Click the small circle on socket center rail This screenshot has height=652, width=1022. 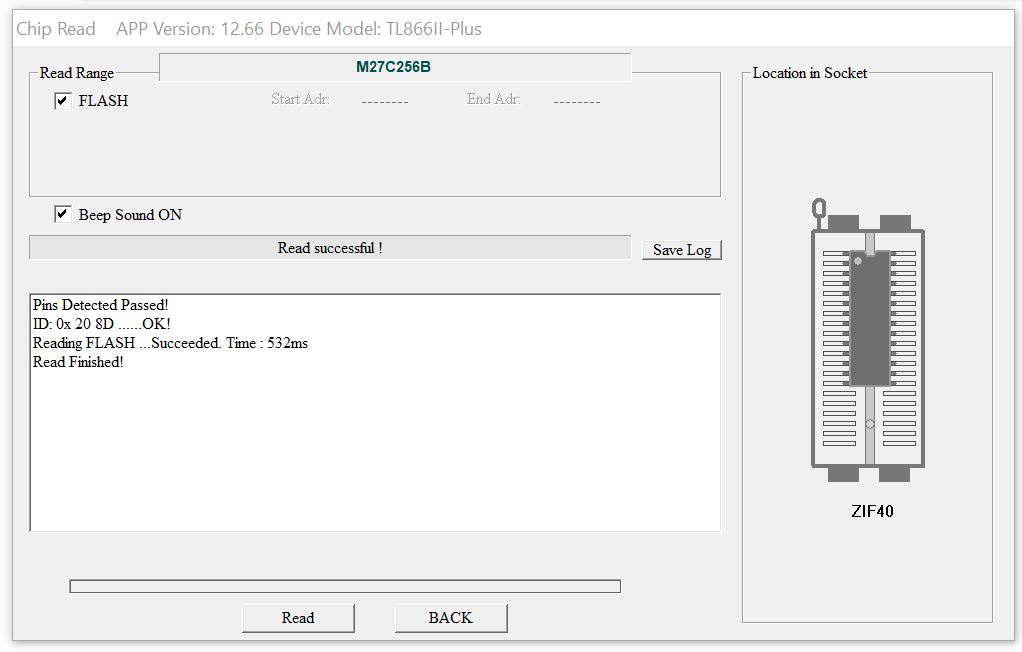[x=869, y=424]
